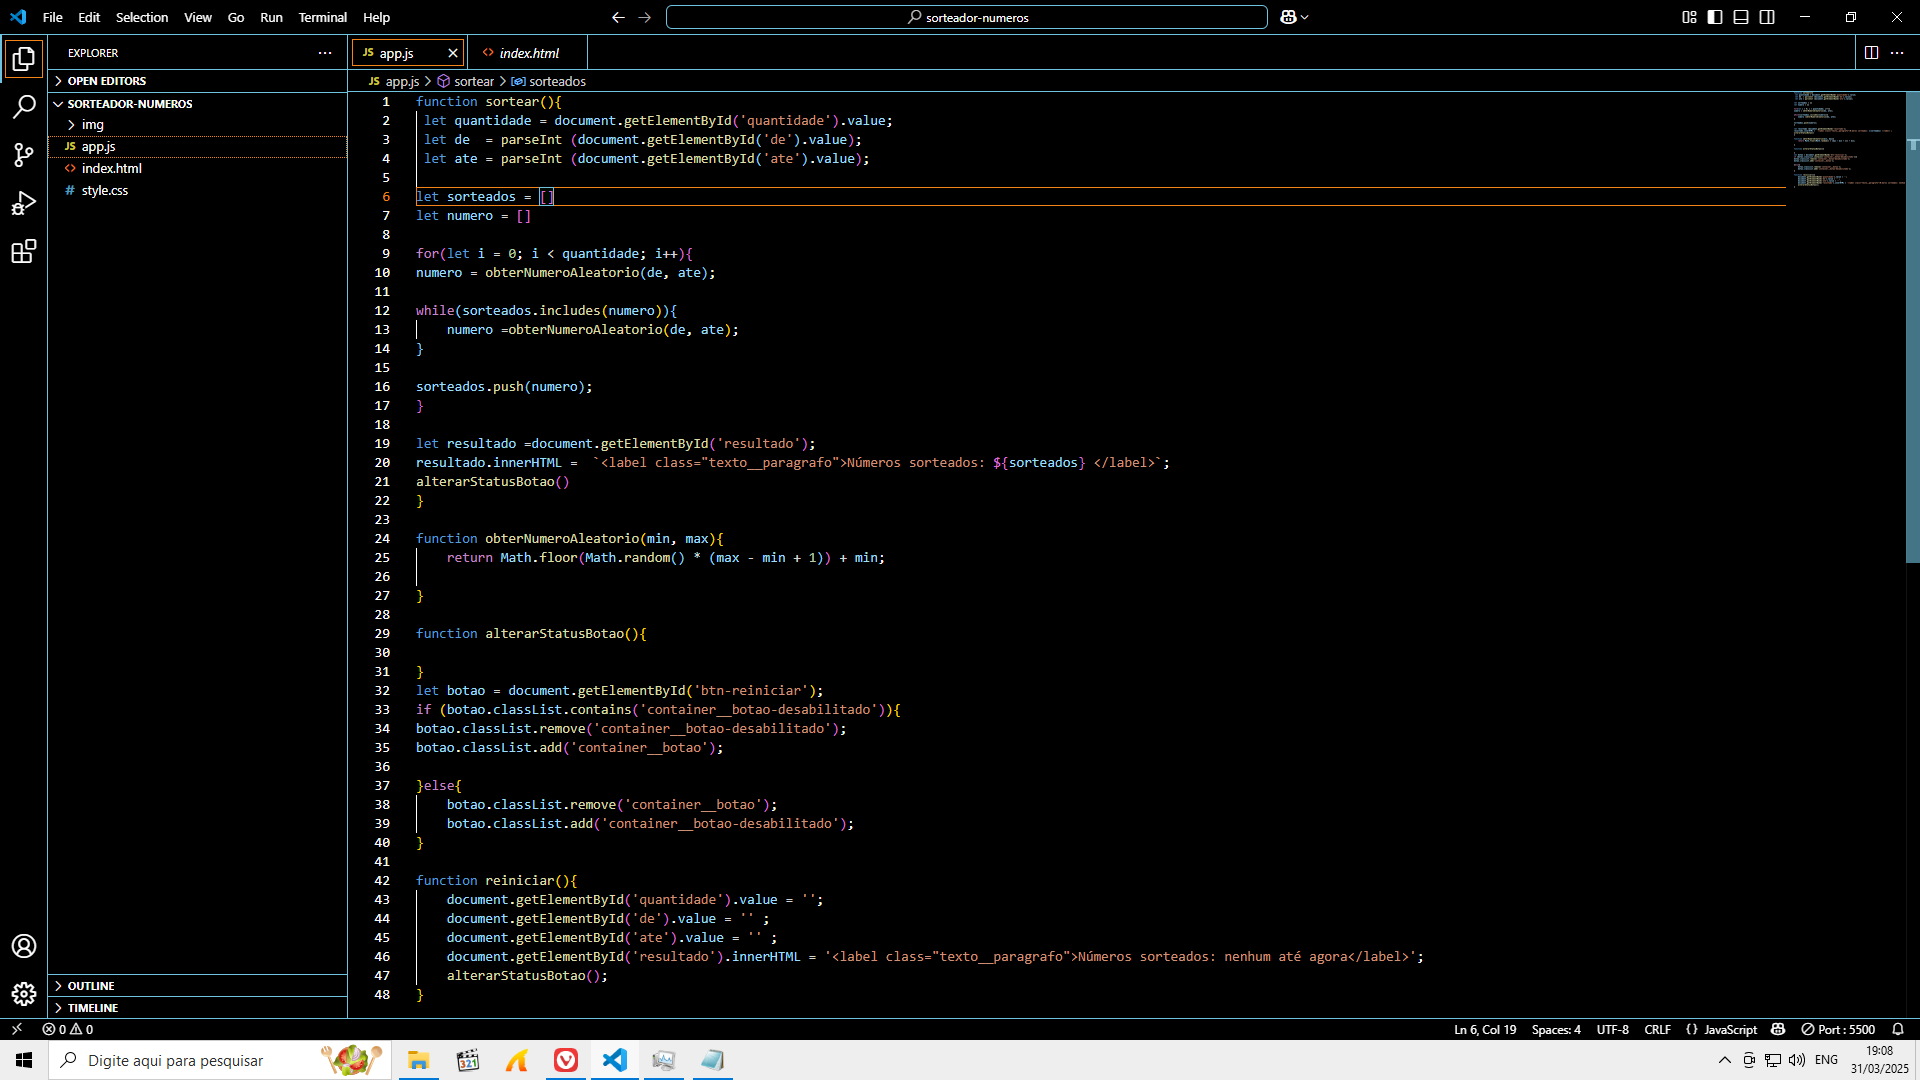Toggle Primary Side Bar visibility
This screenshot has width=1920, height=1080.
tap(1715, 17)
